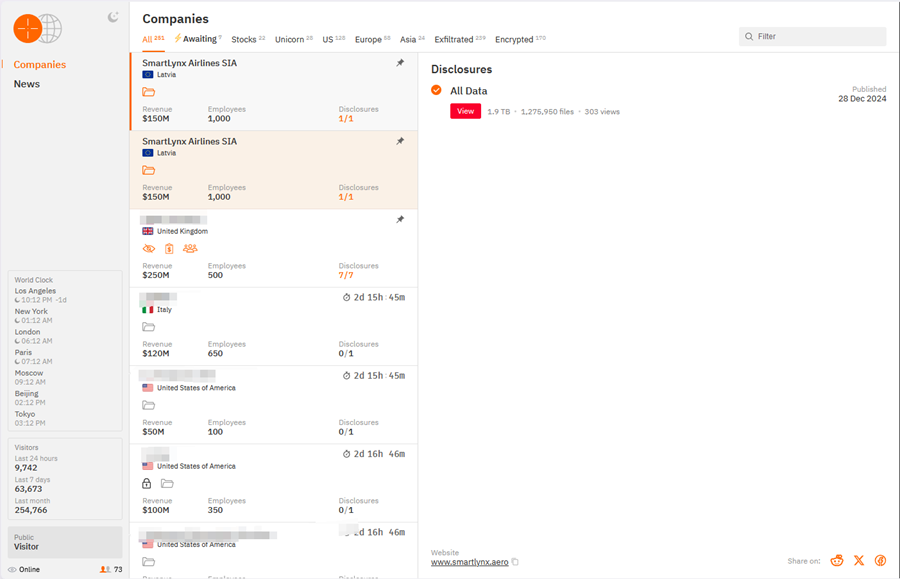Image resolution: width=900 pixels, height=579 pixels.
Task: Click the 650 employees value
Action: (215, 353)
